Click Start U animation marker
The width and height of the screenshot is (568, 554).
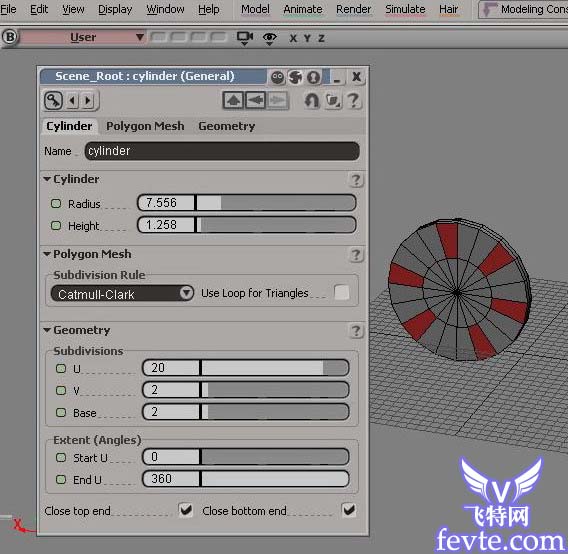[x=61, y=457]
